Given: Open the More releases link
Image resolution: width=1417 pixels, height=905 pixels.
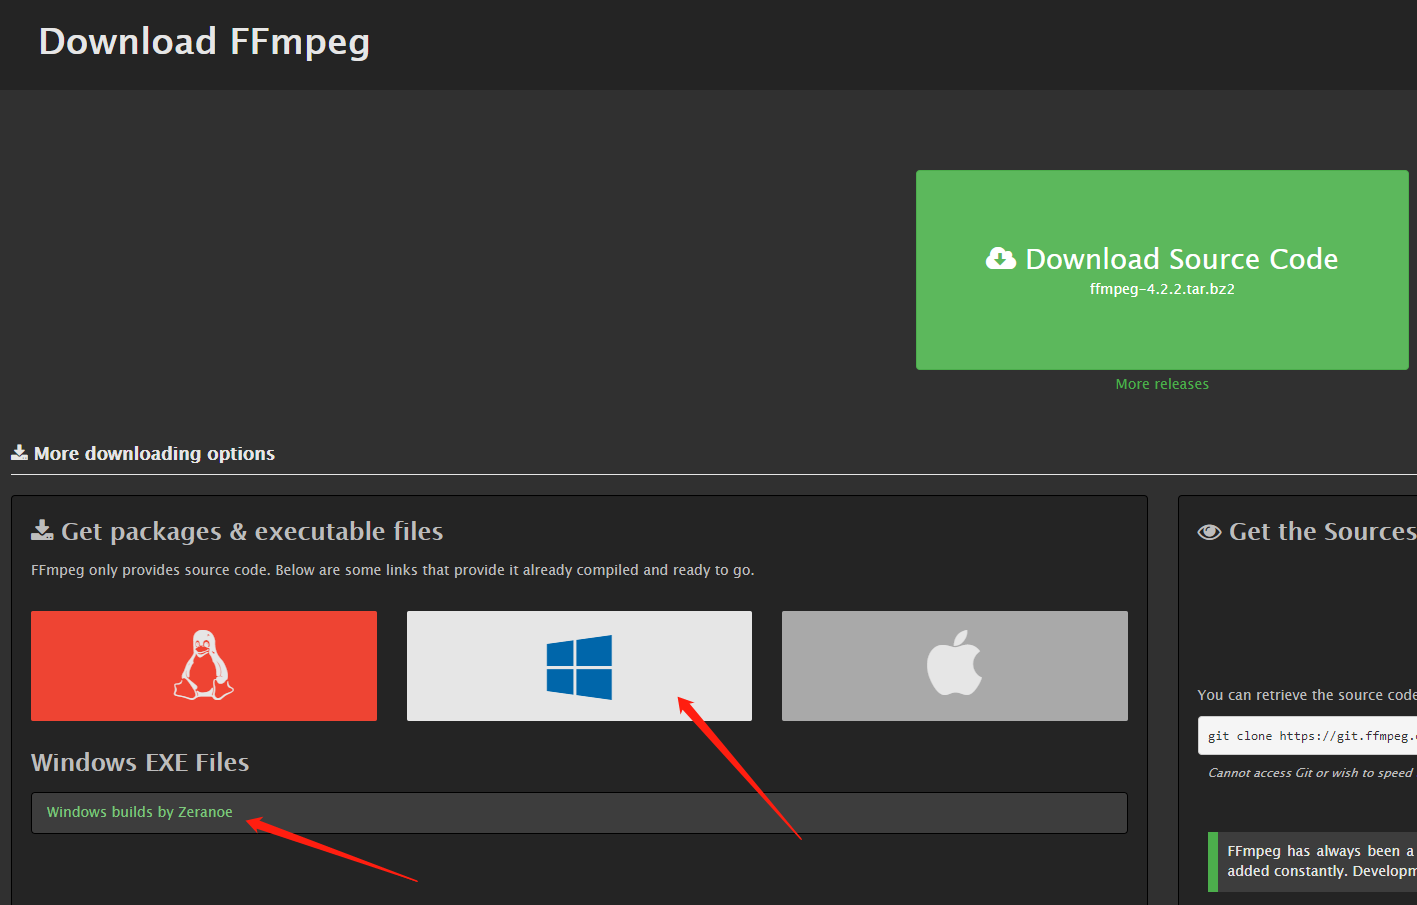Looking at the screenshot, I should pyautogui.click(x=1162, y=384).
